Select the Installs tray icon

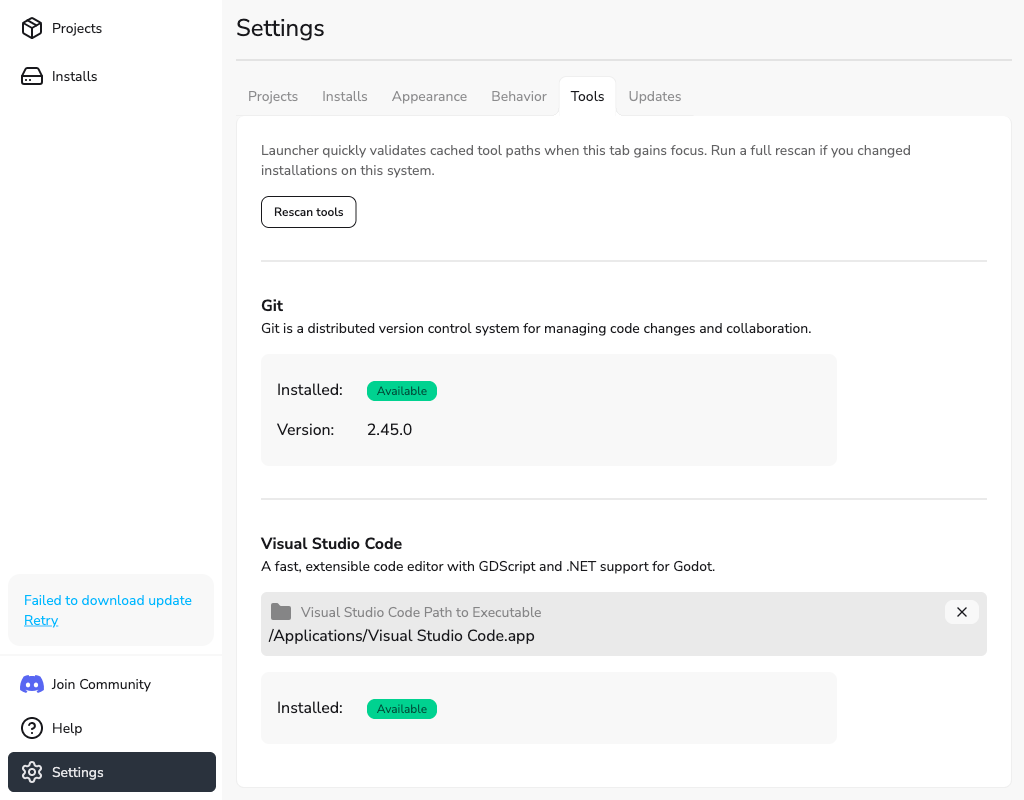click(31, 76)
